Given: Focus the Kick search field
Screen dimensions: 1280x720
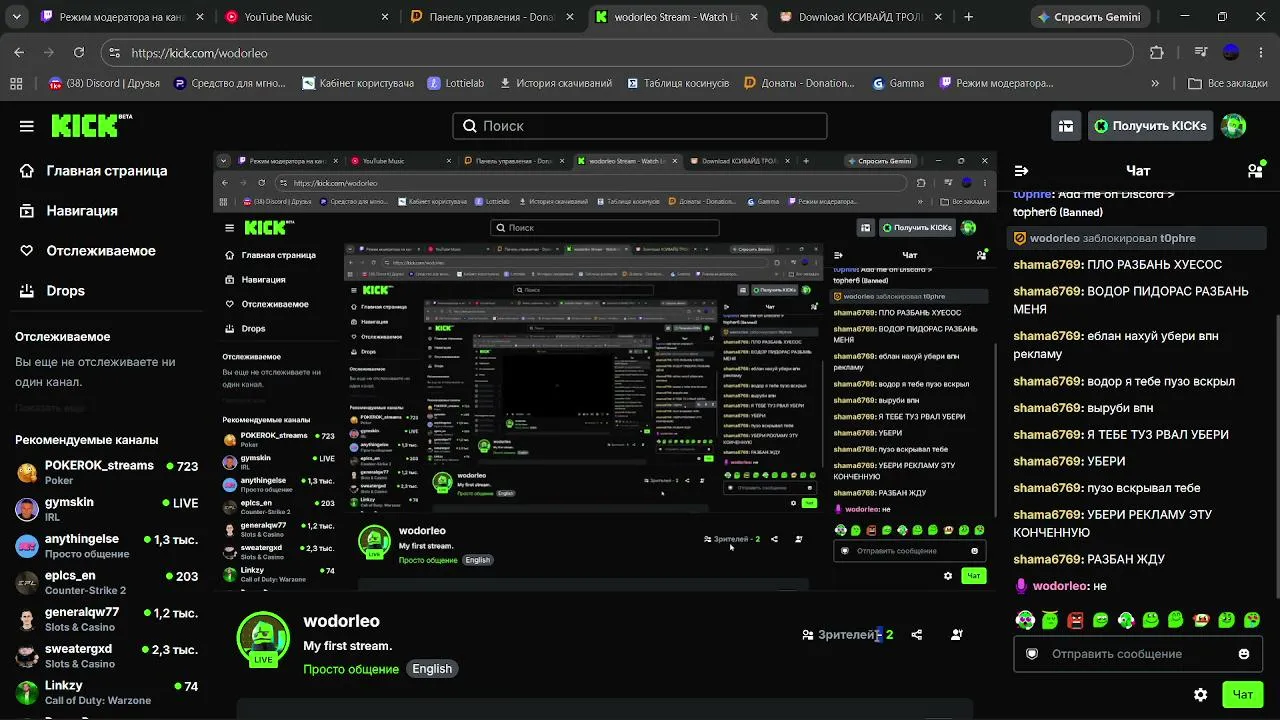Looking at the screenshot, I should point(640,126).
